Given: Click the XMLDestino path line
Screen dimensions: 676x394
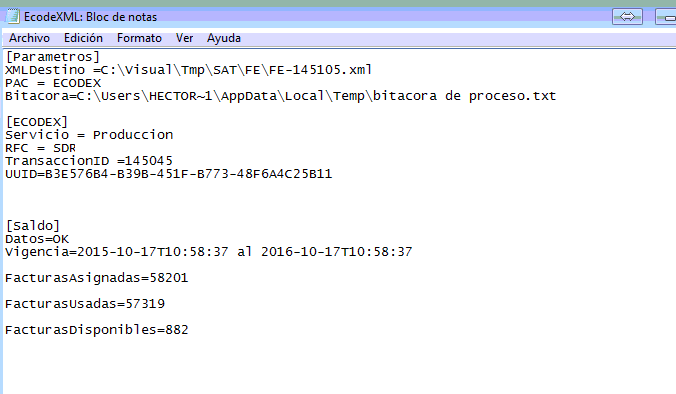Looking at the screenshot, I should tap(188, 70).
